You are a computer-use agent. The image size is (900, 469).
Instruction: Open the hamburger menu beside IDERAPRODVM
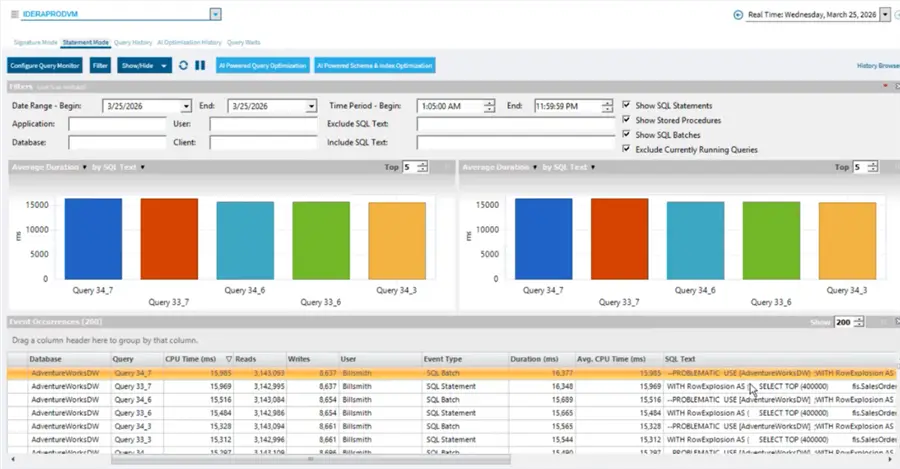14,14
